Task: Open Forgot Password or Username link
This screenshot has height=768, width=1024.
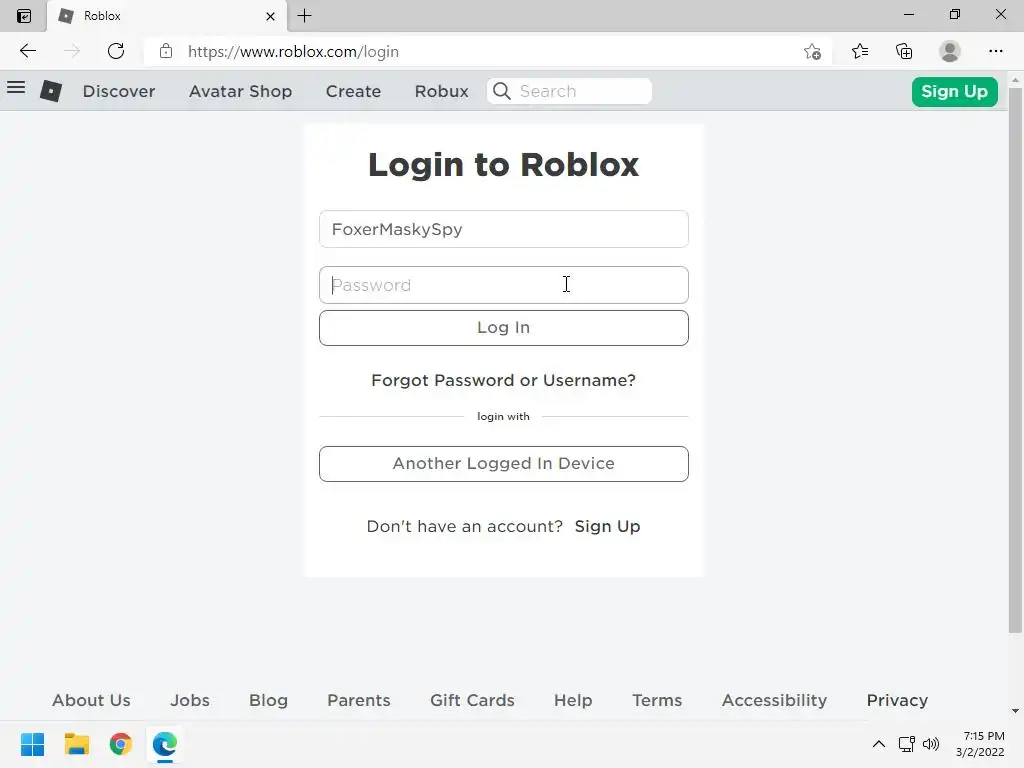Action: pyautogui.click(x=504, y=380)
